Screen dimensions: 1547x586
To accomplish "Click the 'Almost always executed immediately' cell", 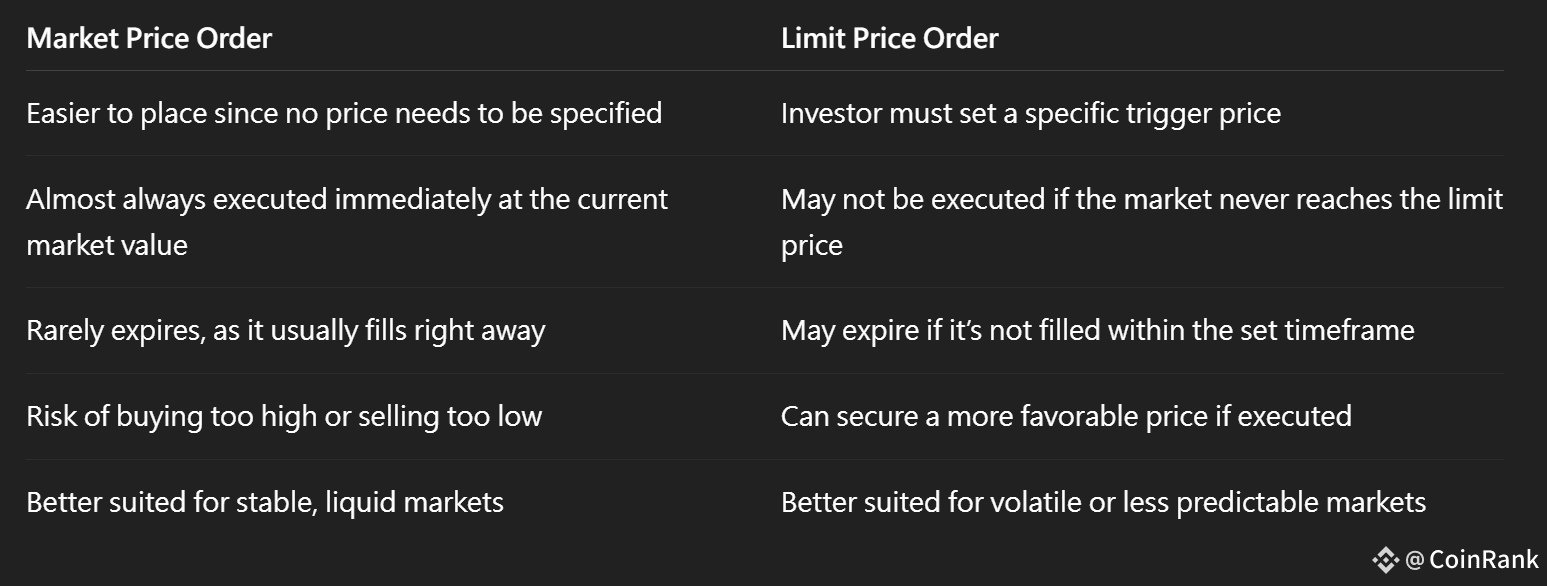I will [347, 222].
